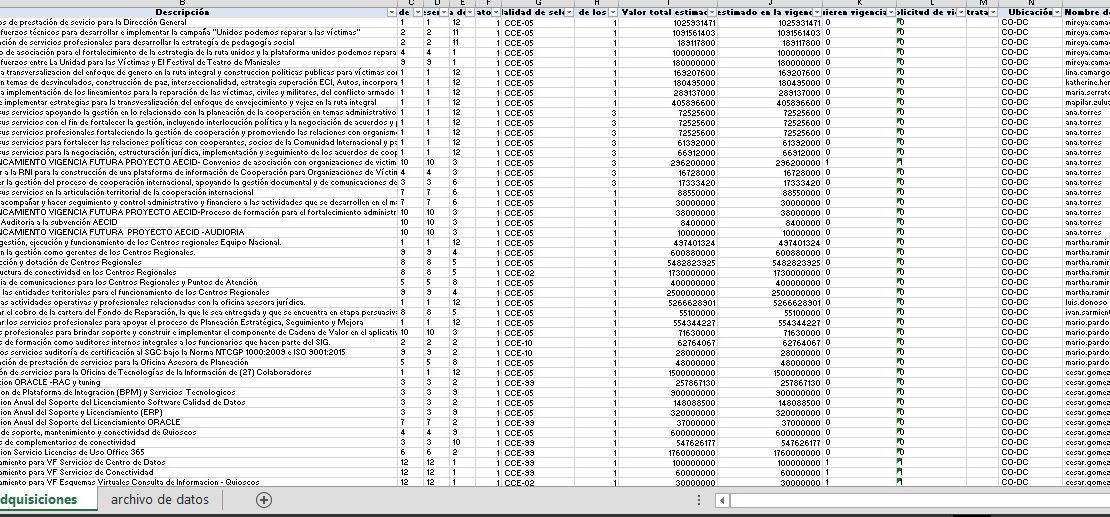The image size is (1110, 517).
Task: Open Modalidad de selección filter dropdown
Action: (x=568, y=13)
